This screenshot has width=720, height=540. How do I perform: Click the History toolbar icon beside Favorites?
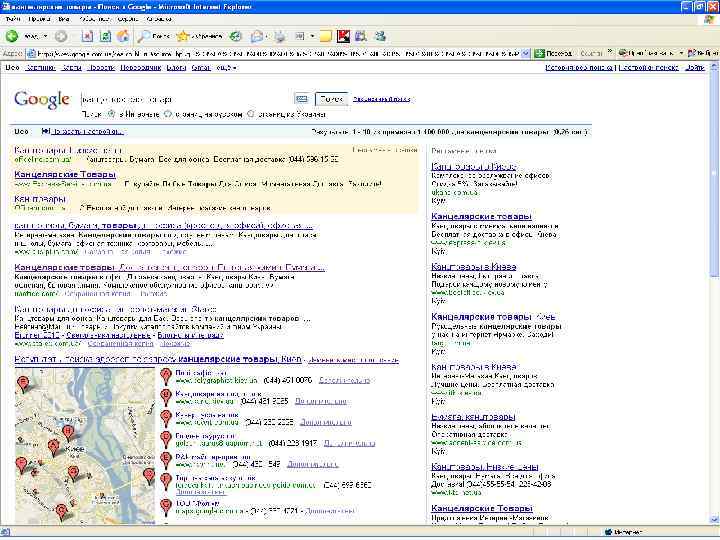(235, 36)
